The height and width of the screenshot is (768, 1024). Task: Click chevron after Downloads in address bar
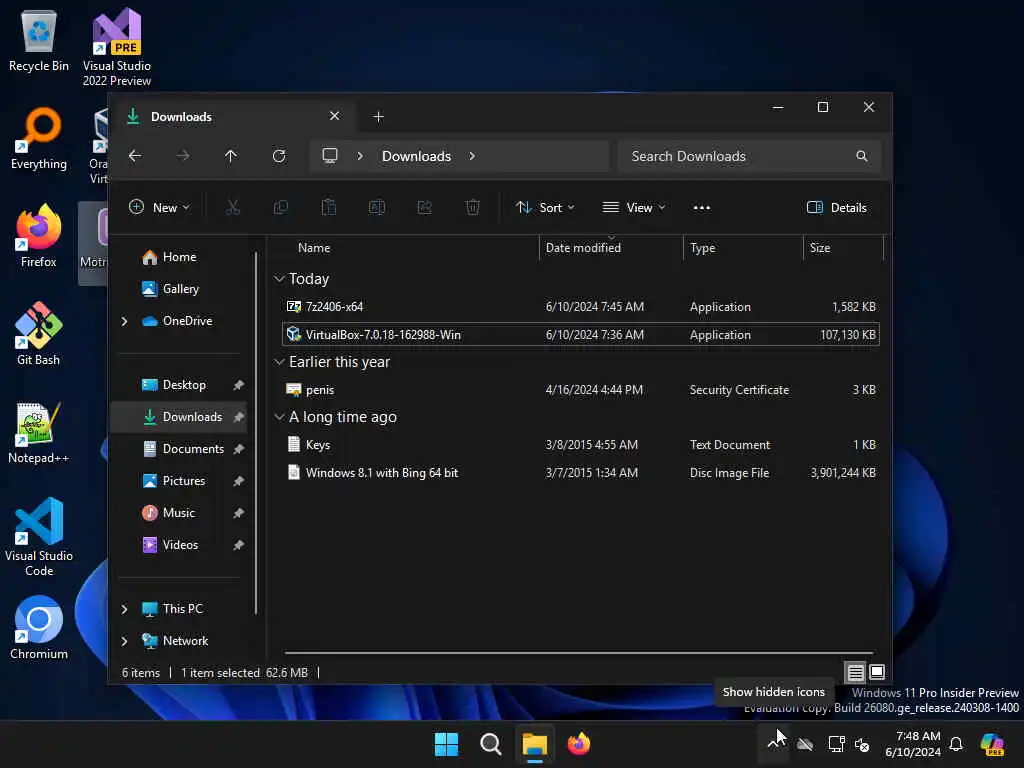coord(472,156)
